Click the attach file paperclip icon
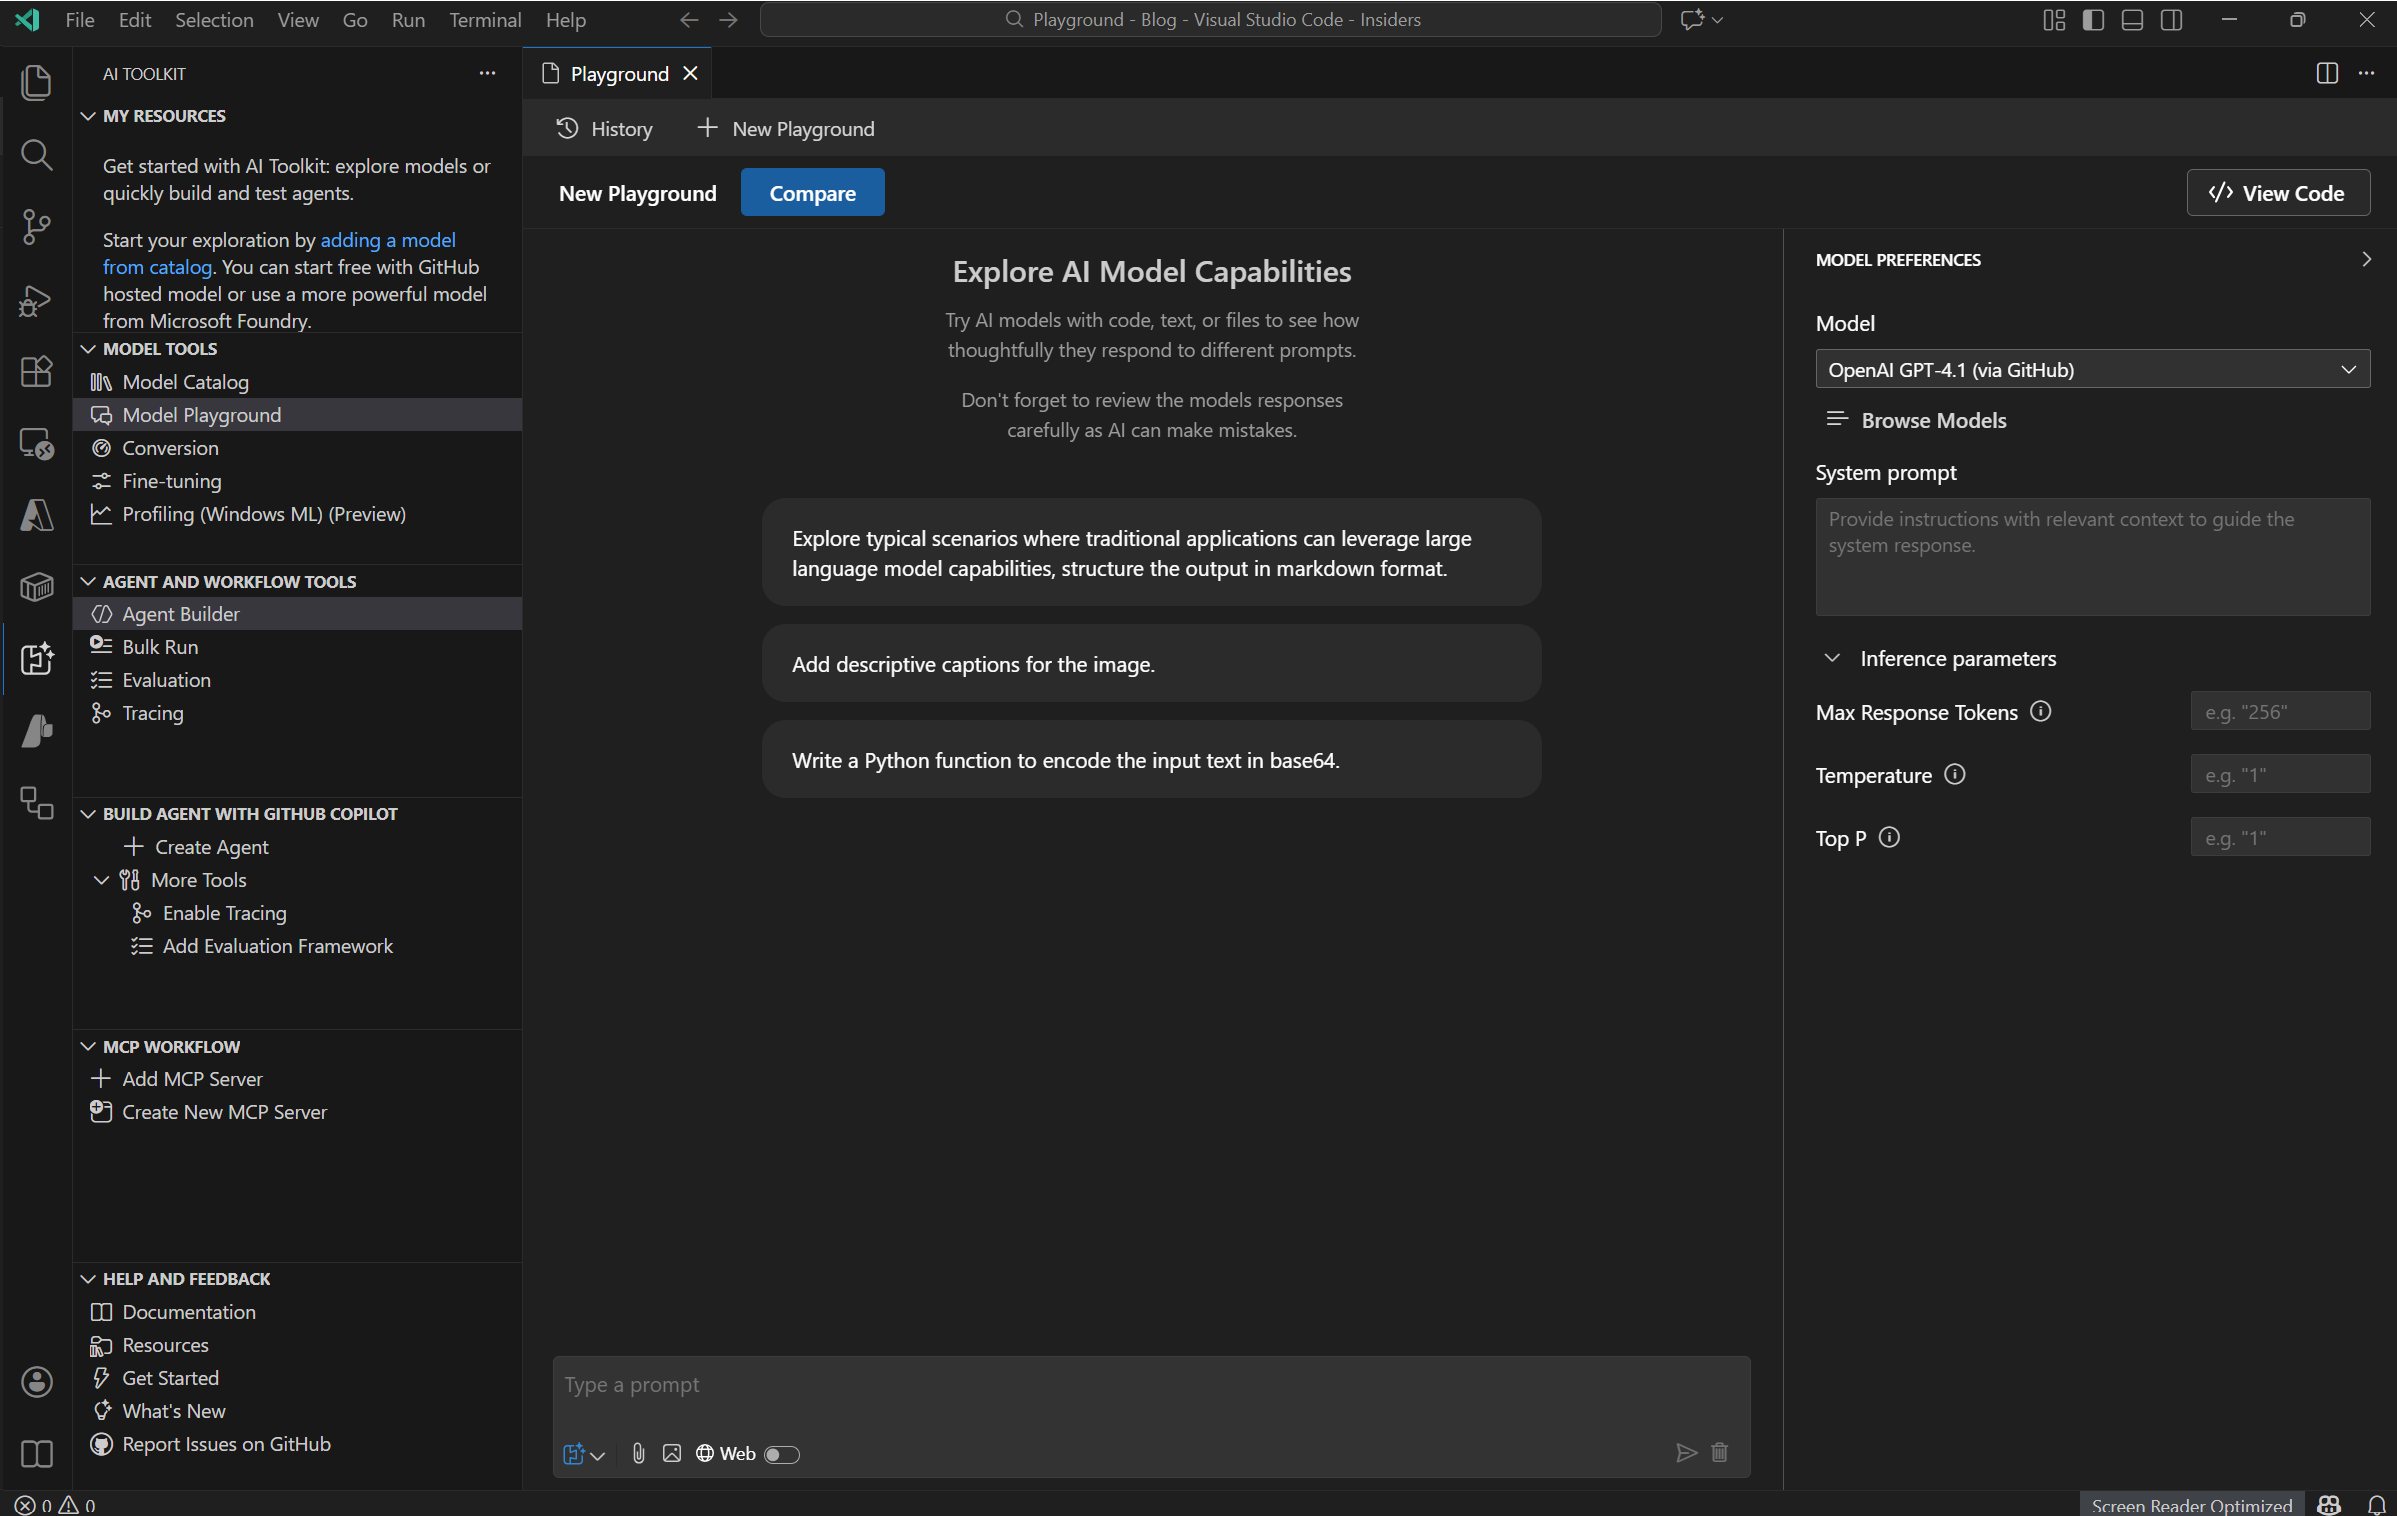The width and height of the screenshot is (2397, 1516). point(638,1453)
